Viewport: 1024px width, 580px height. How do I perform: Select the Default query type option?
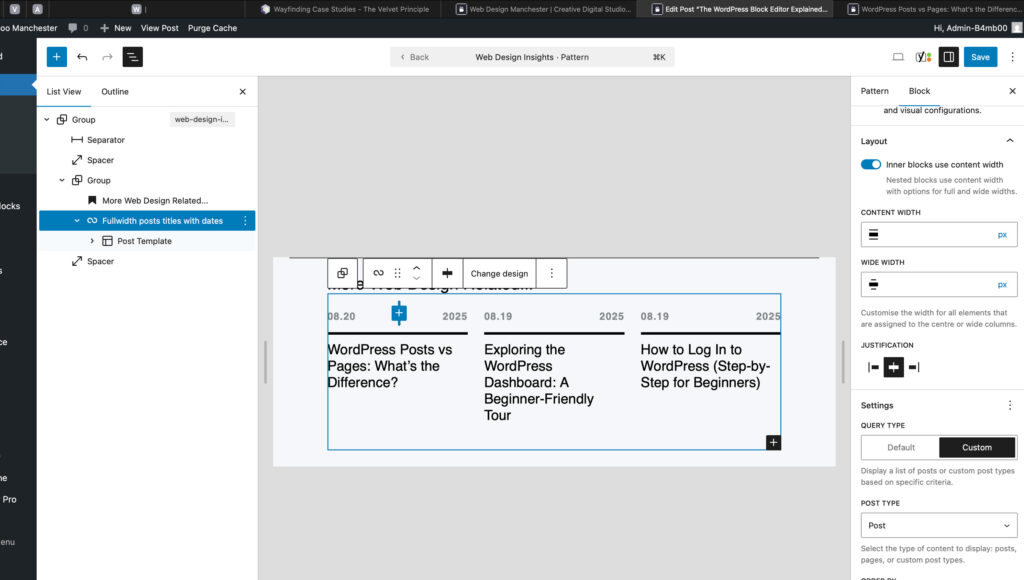pos(901,447)
